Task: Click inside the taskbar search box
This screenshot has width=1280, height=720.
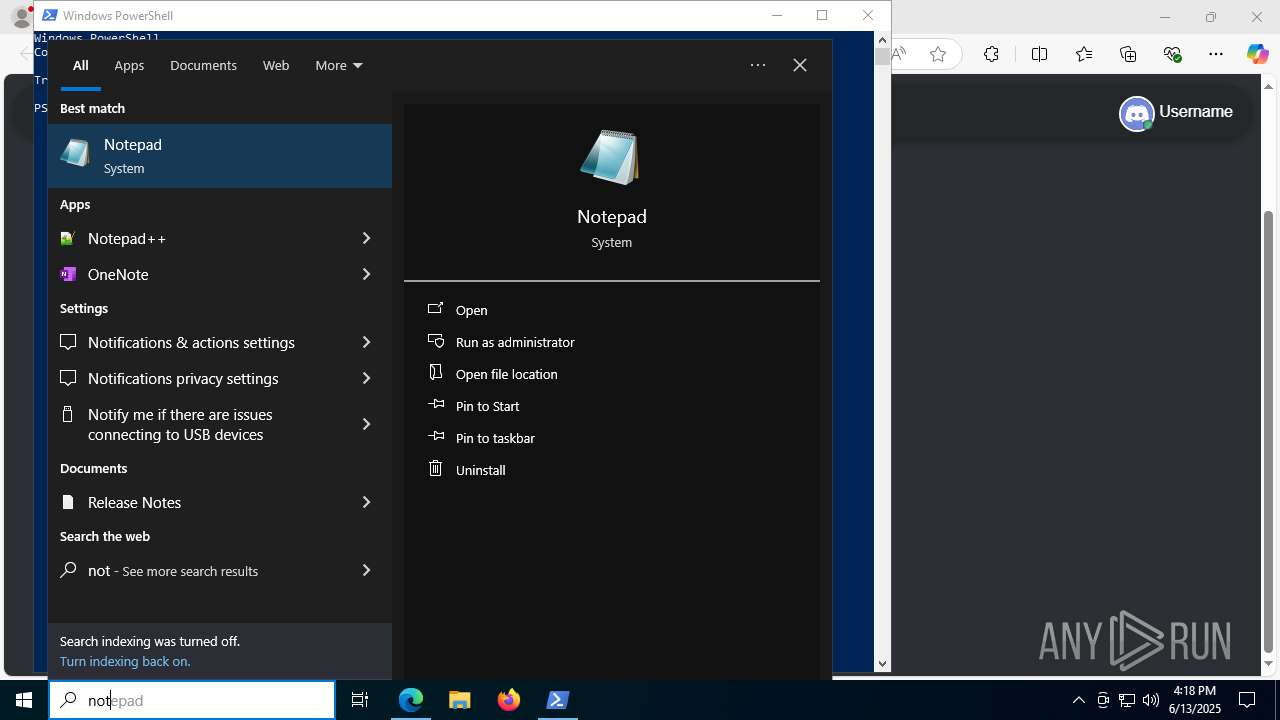Action: 192,700
